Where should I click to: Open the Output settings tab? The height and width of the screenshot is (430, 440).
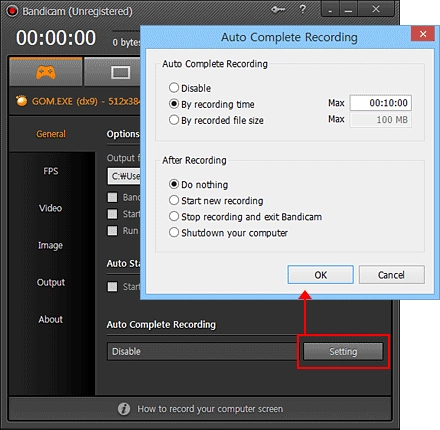pyautogui.click(x=51, y=282)
